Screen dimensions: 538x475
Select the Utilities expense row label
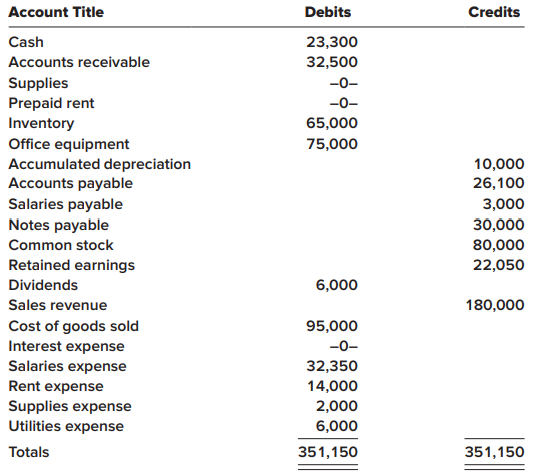click(66, 427)
